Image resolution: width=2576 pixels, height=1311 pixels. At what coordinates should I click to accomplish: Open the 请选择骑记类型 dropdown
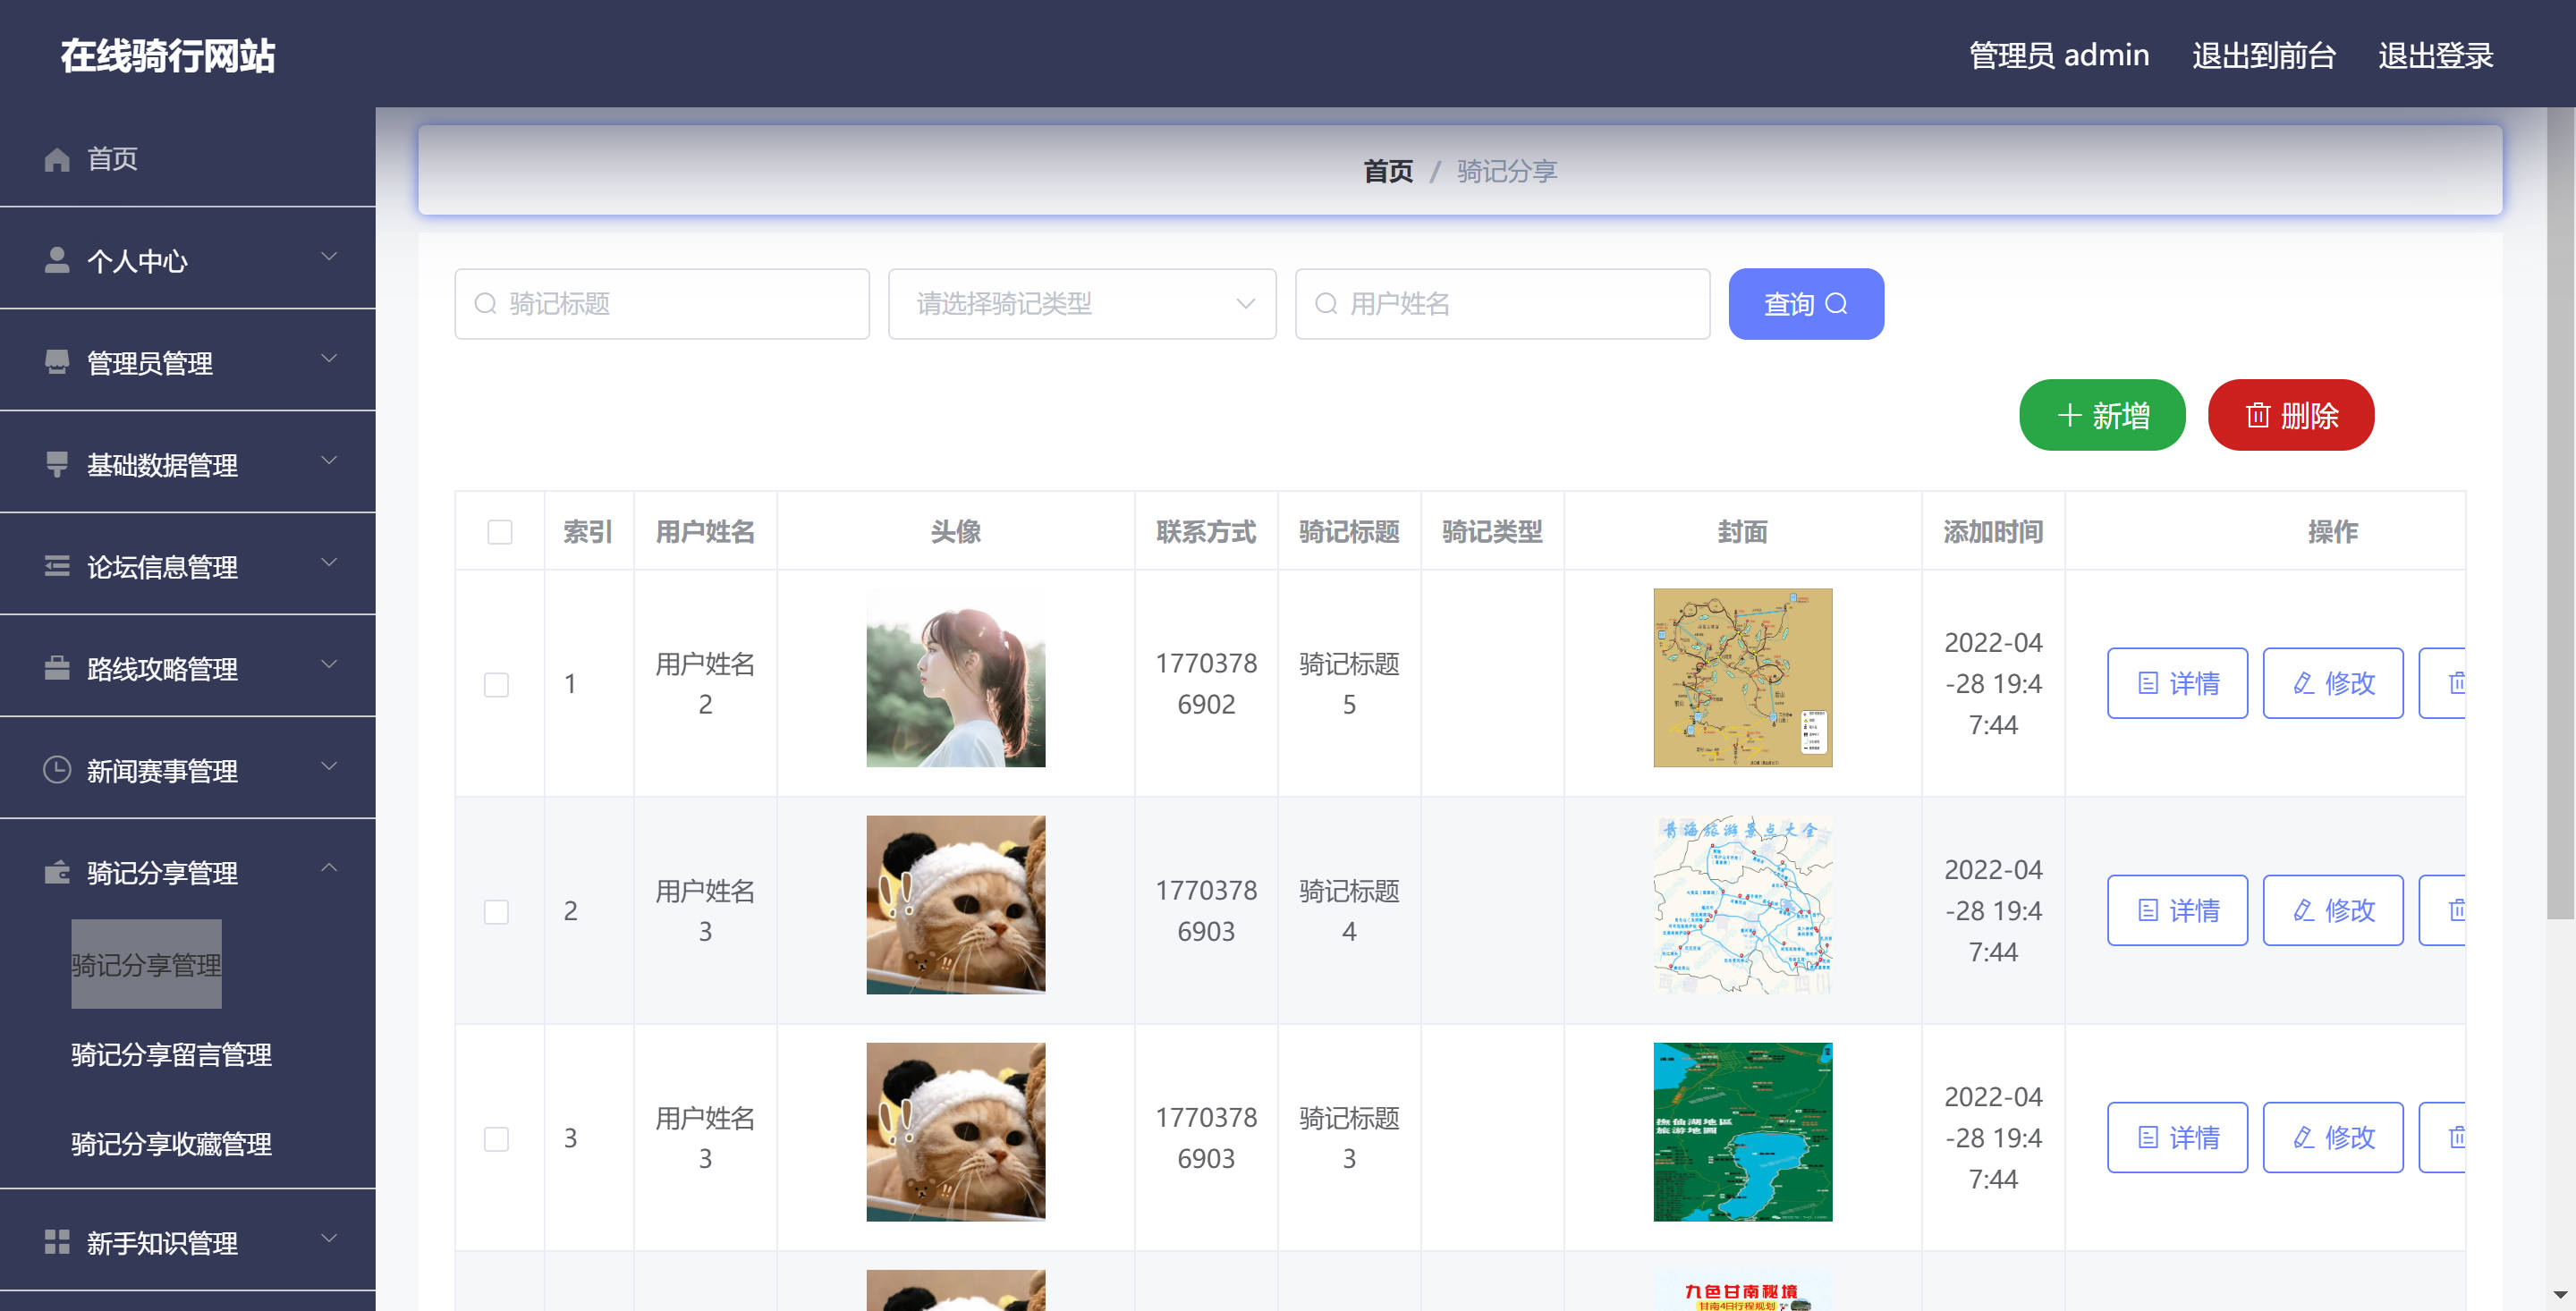click(1082, 304)
